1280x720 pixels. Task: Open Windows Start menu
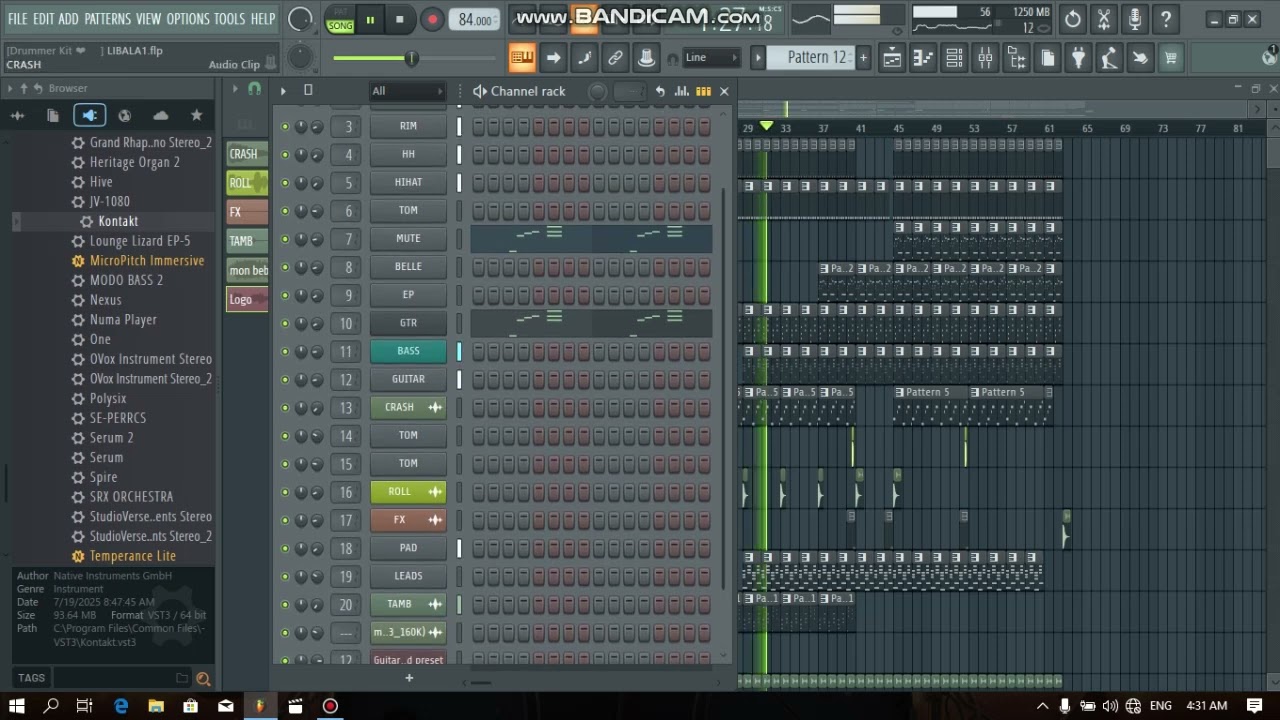(x=18, y=706)
